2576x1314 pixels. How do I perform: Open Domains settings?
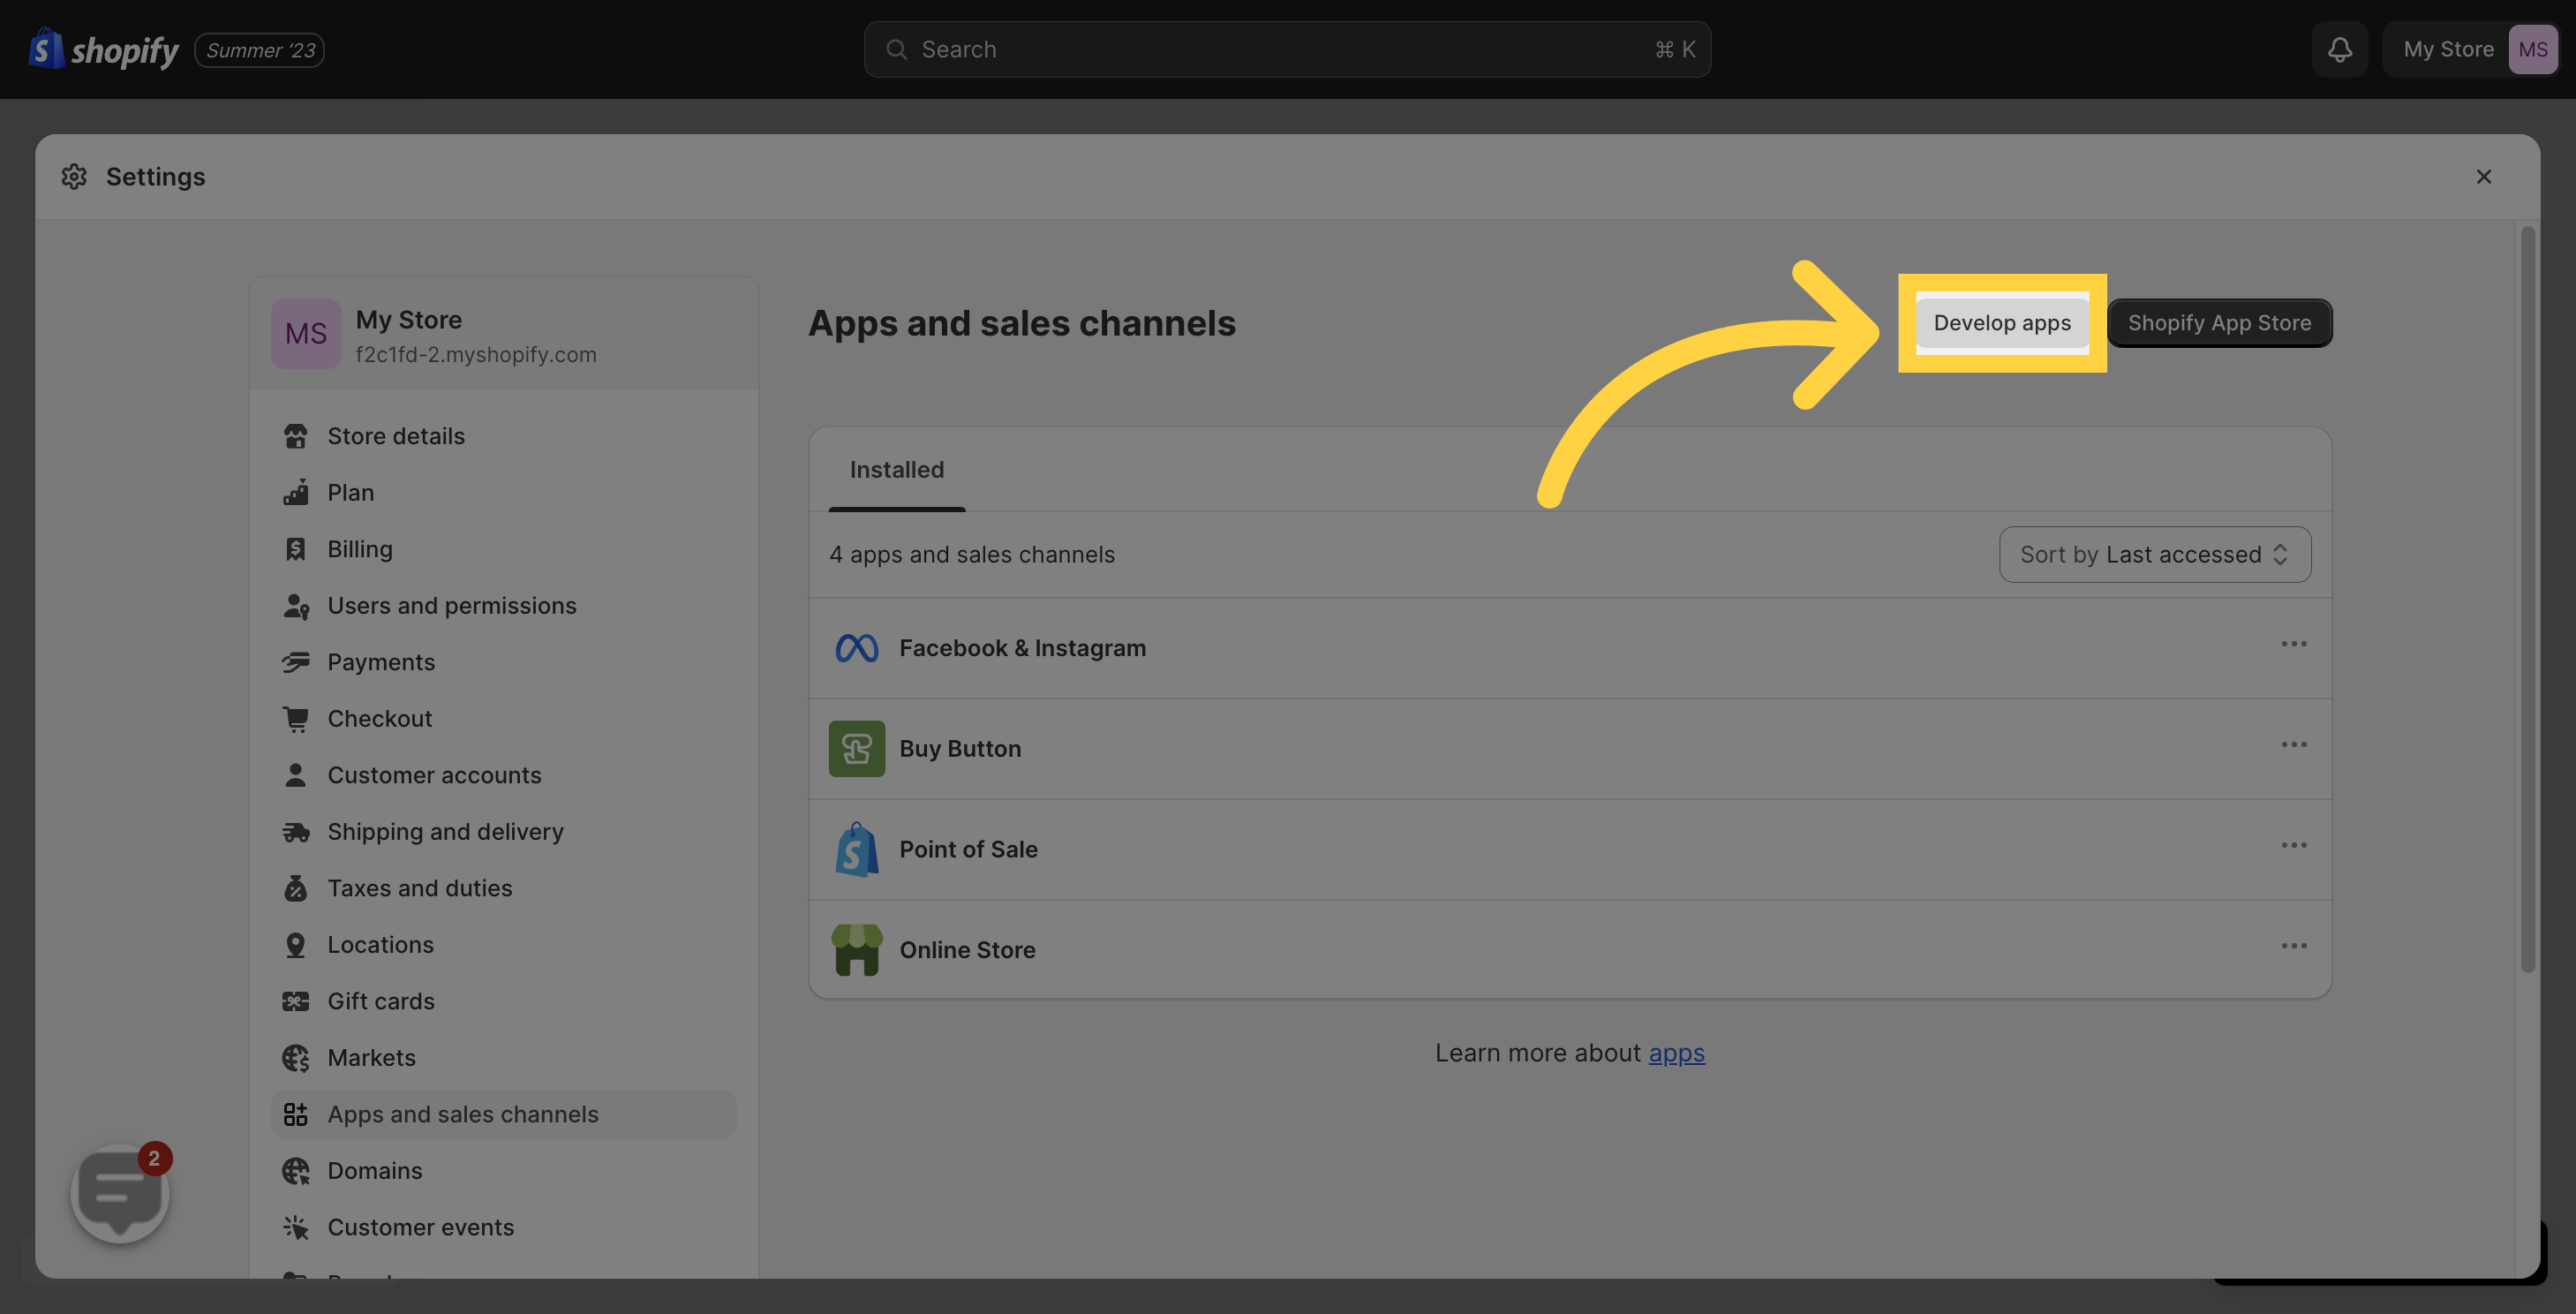(503, 1170)
